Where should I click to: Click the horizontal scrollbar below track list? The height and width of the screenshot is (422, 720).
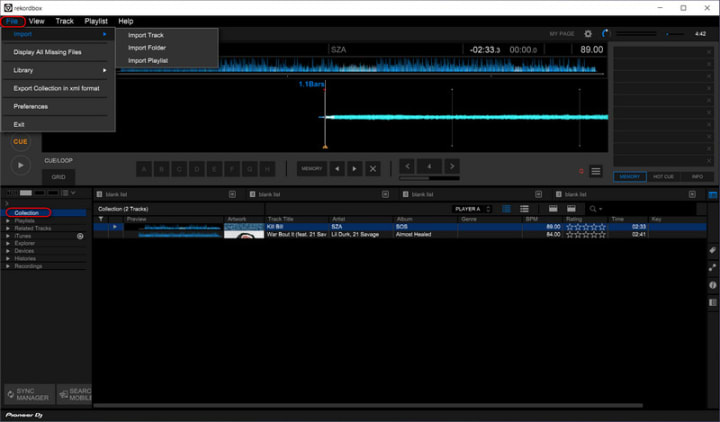[367, 405]
